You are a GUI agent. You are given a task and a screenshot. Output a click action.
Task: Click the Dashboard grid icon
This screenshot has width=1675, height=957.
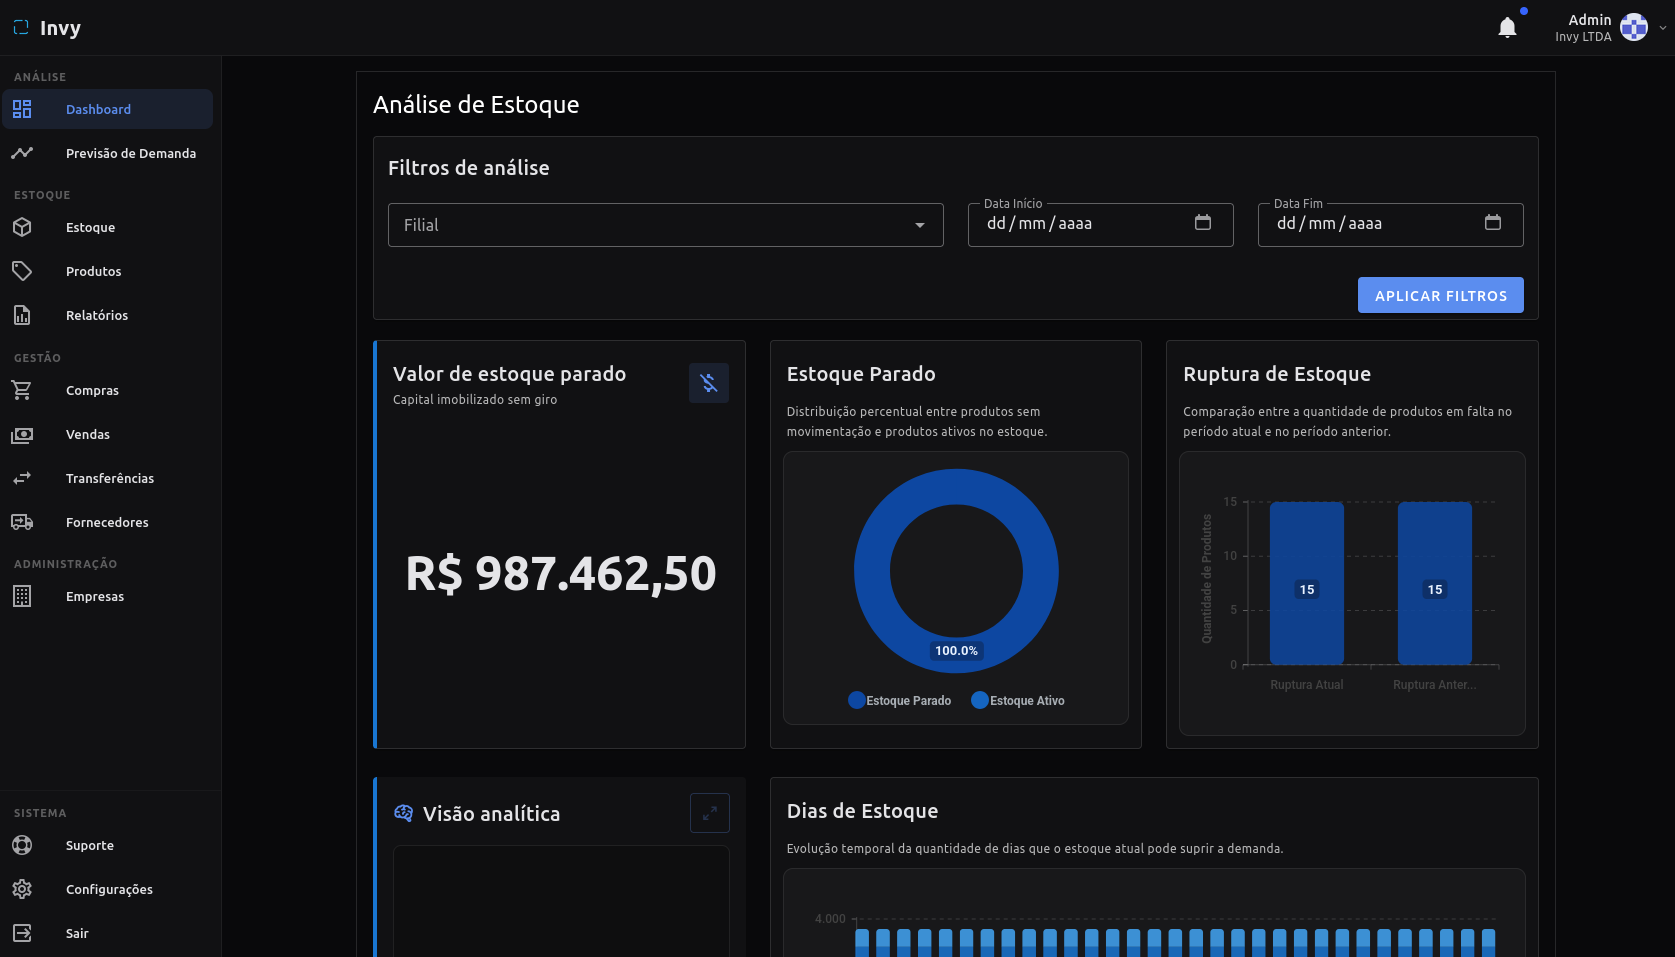click(x=22, y=109)
